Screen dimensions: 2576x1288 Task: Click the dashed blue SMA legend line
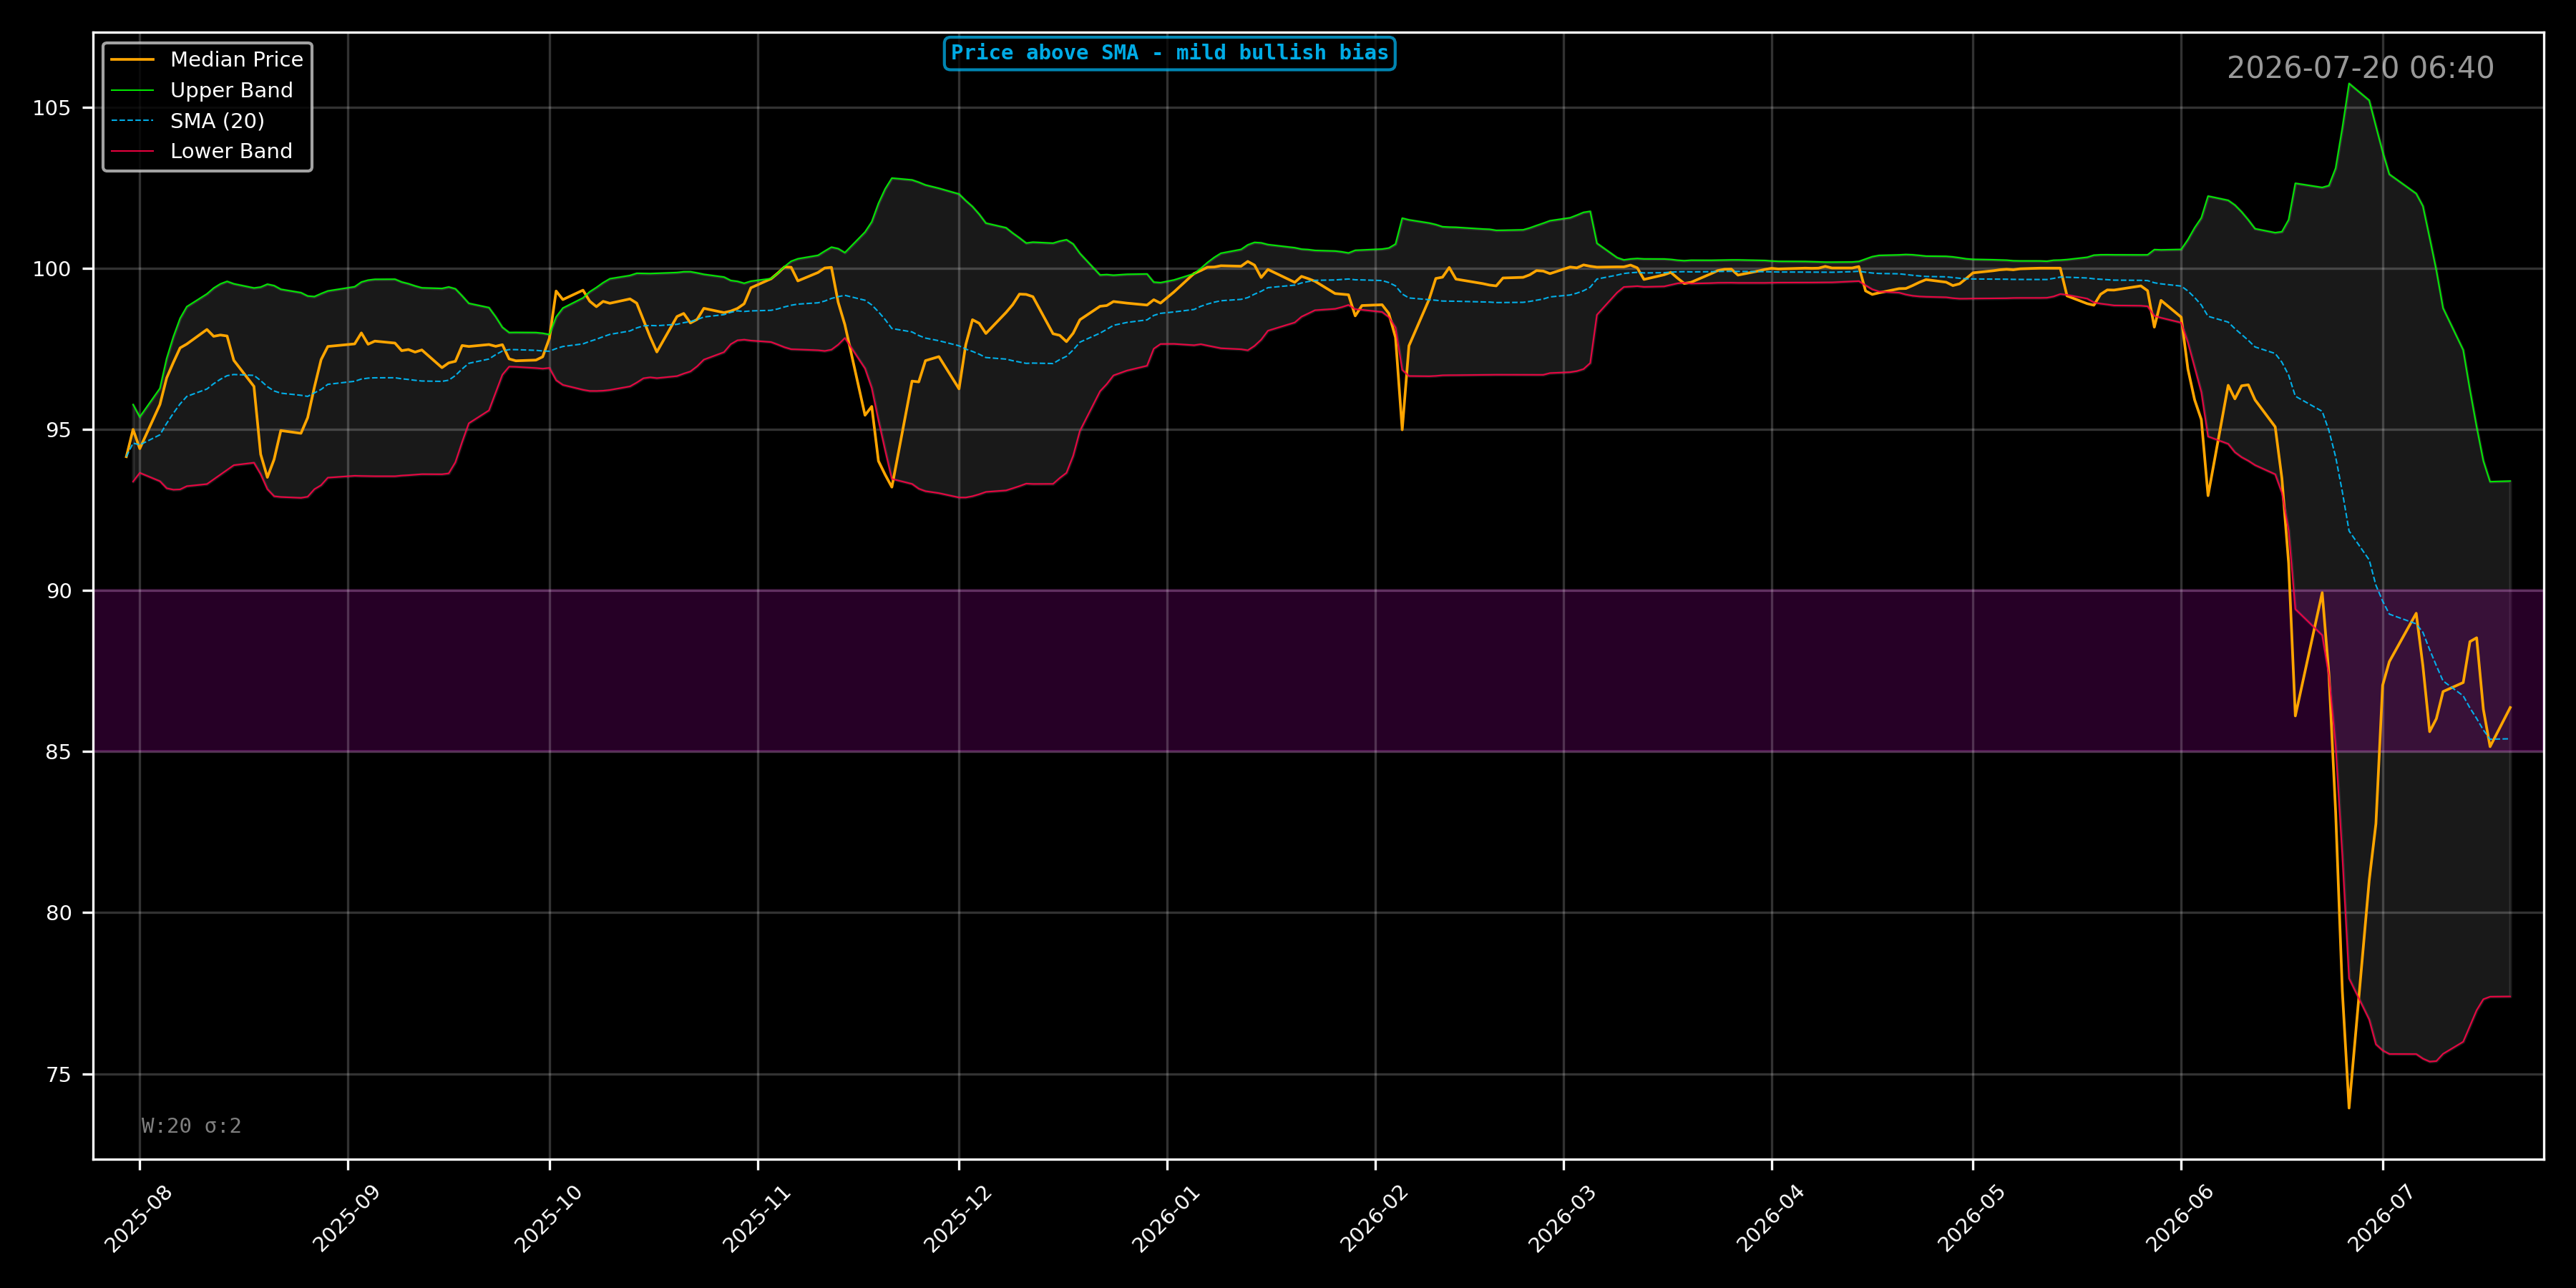pyautogui.click(x=132, y=121)
